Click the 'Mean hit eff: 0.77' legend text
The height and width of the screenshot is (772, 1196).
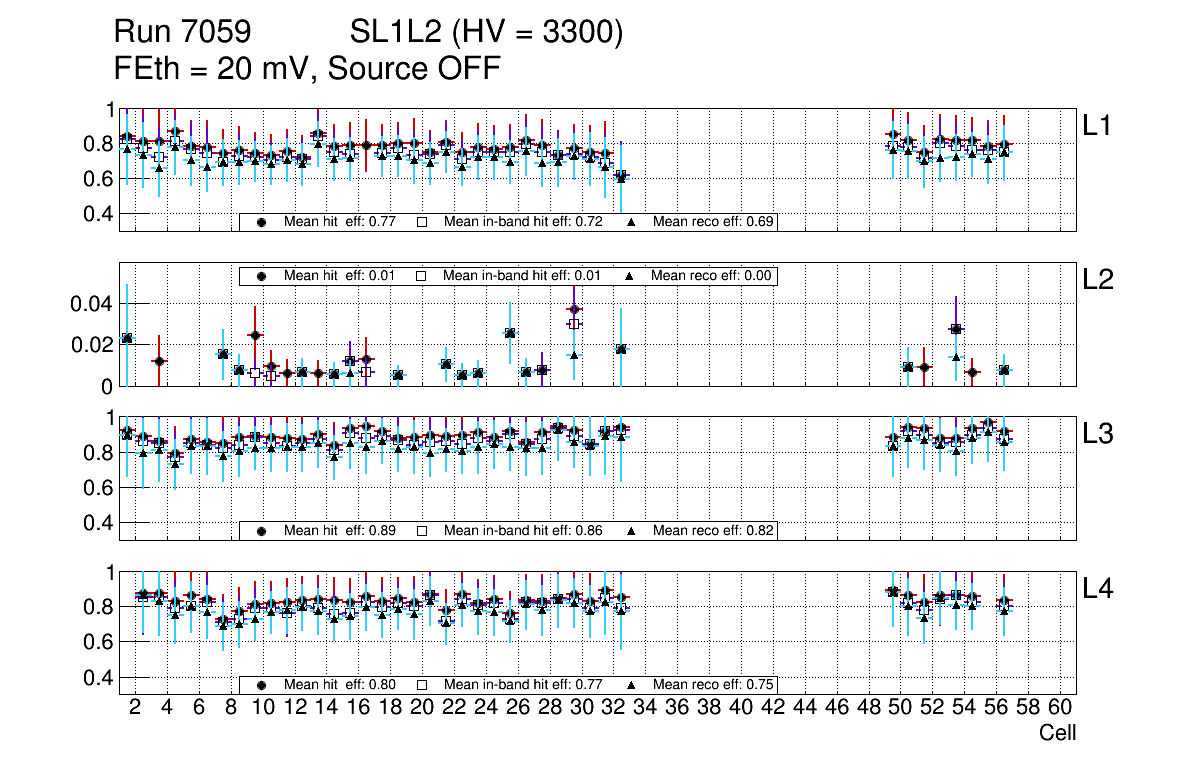pyautogui.click(x=340, y=222)
